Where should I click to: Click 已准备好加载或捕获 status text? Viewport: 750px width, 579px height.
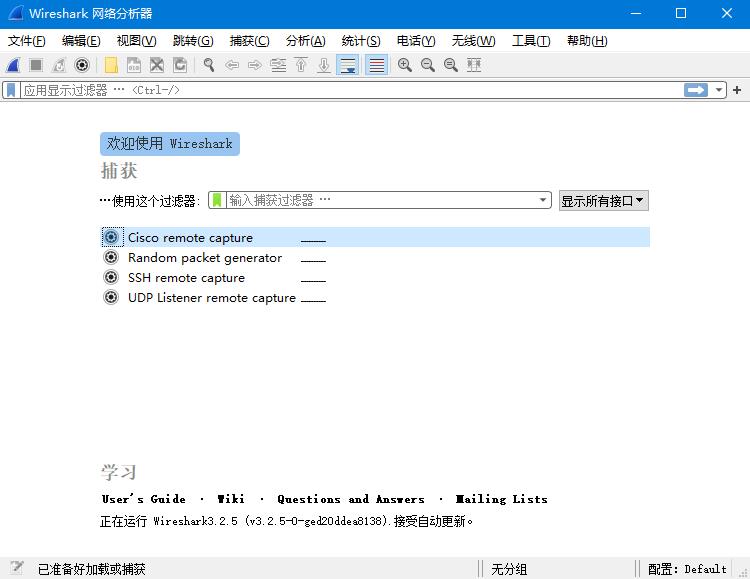[91, 569]
